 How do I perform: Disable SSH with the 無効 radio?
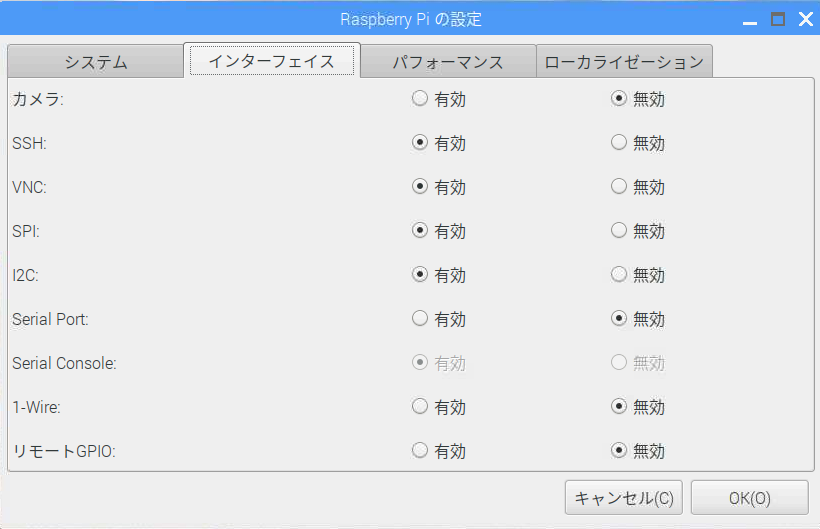(x=619, y=142)
